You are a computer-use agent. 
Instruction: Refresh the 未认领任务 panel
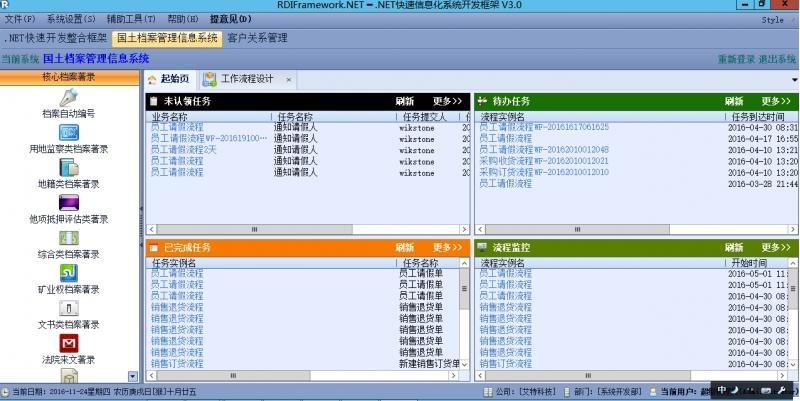pyautogui.click(x=405, y=101)
